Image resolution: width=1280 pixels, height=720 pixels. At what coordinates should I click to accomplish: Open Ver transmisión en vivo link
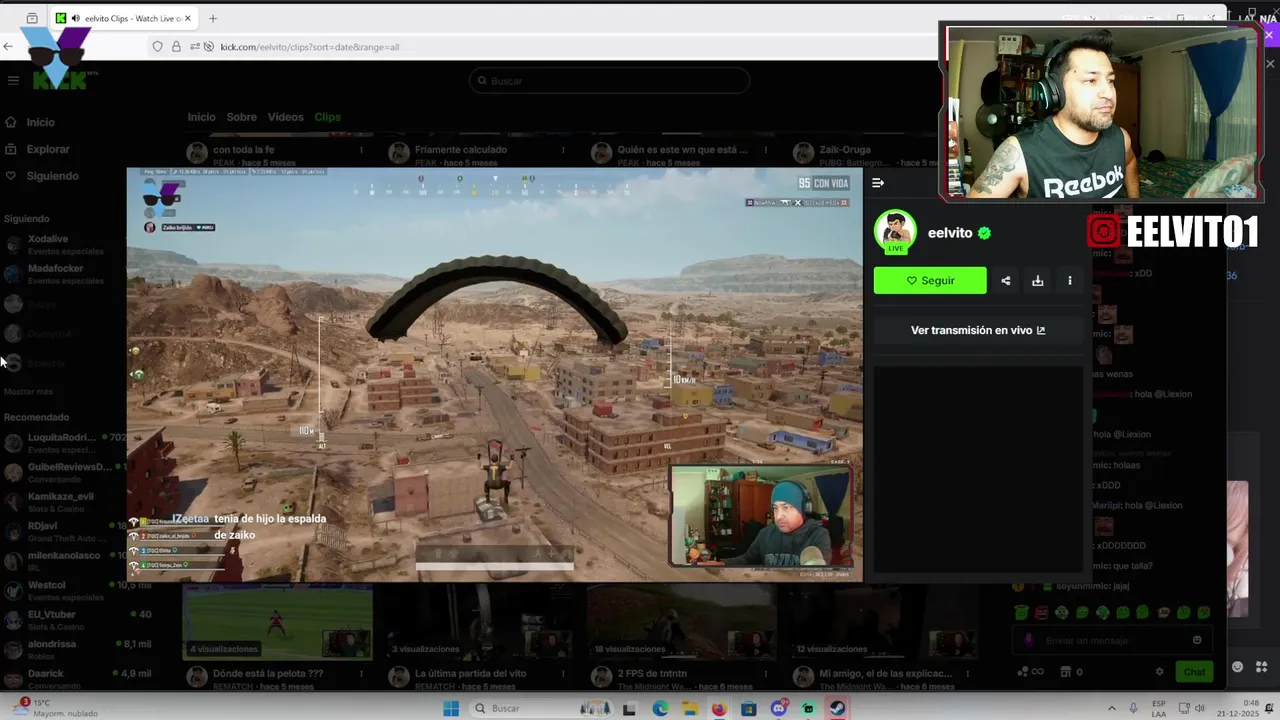(978, 330)
